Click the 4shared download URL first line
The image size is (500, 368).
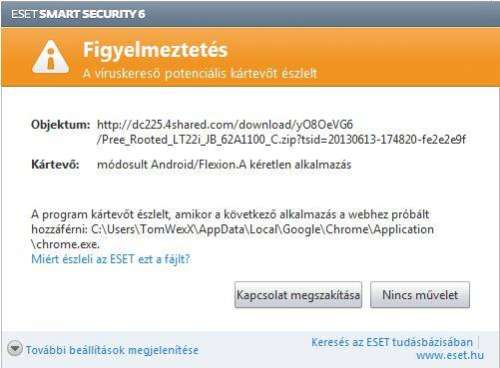pos(225,125)
